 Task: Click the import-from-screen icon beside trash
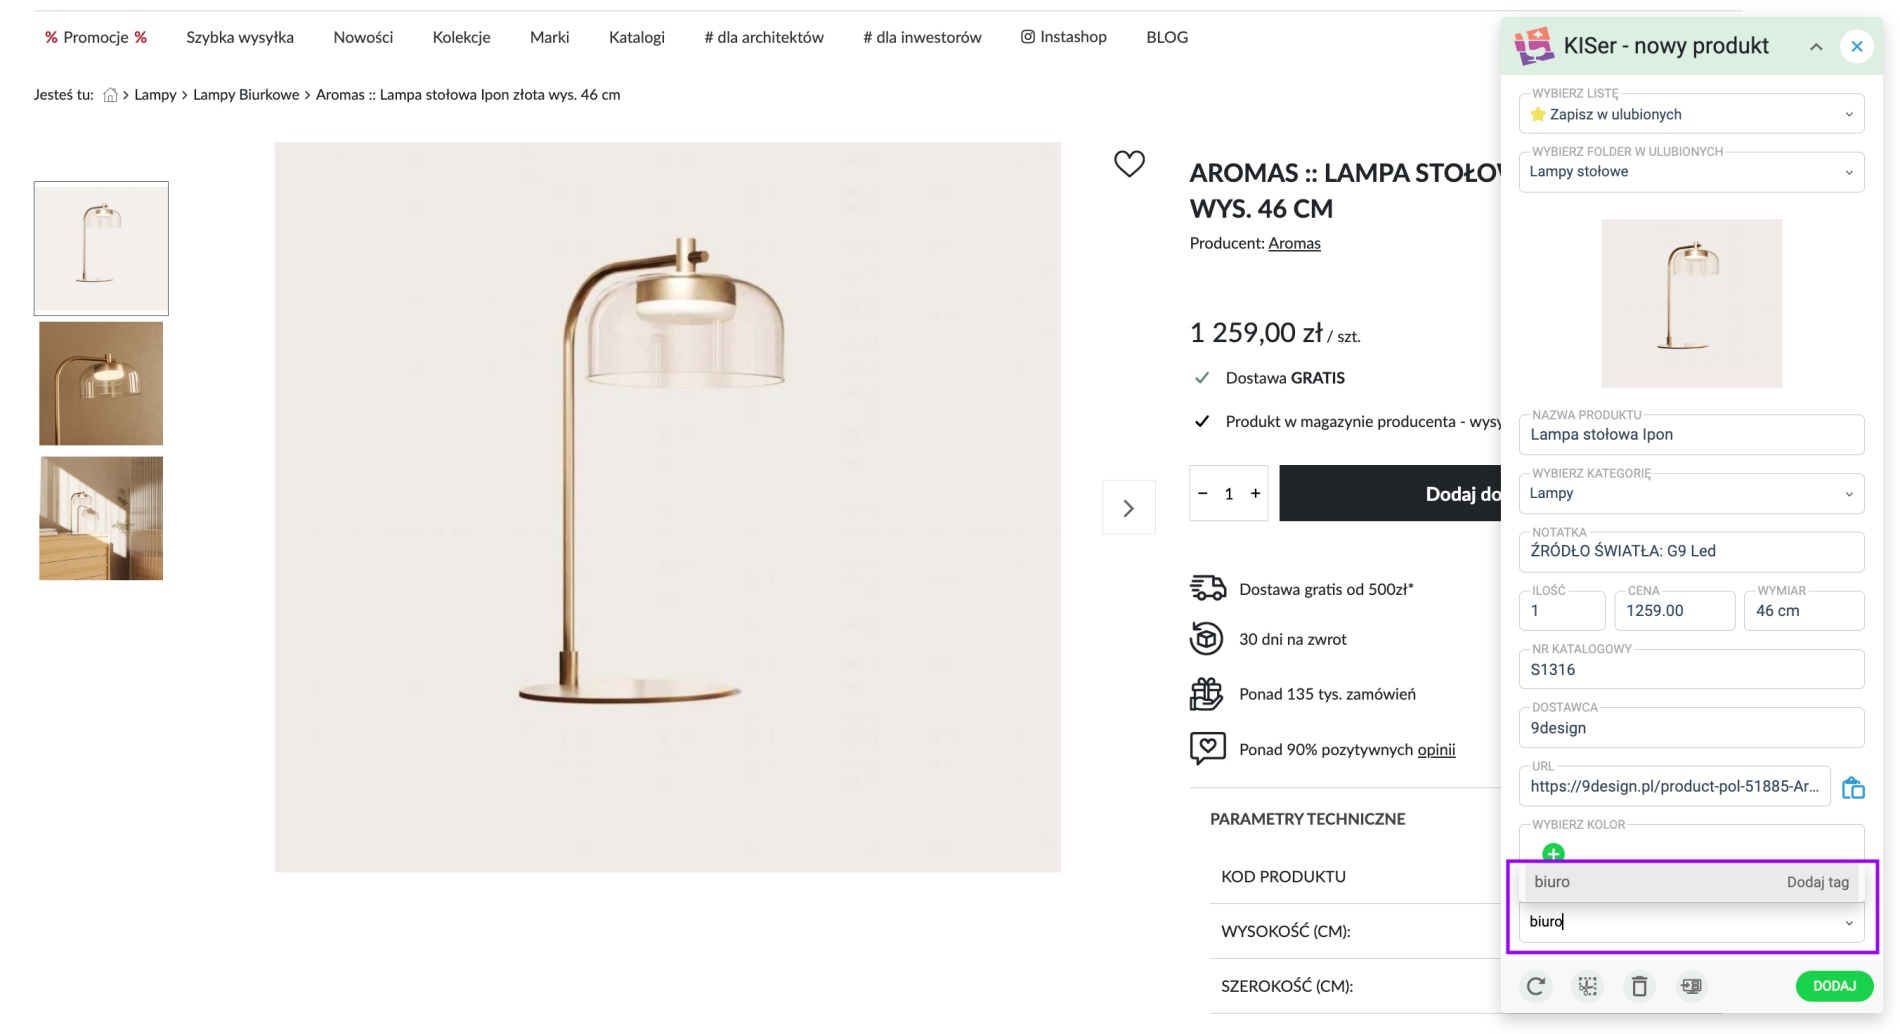pyautogui.click(x=1691, y=986)
